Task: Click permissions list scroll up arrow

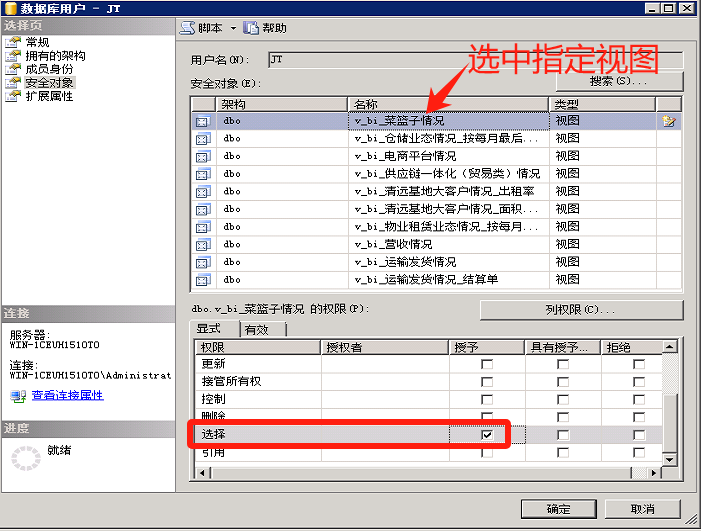Action: pos(669,347)
